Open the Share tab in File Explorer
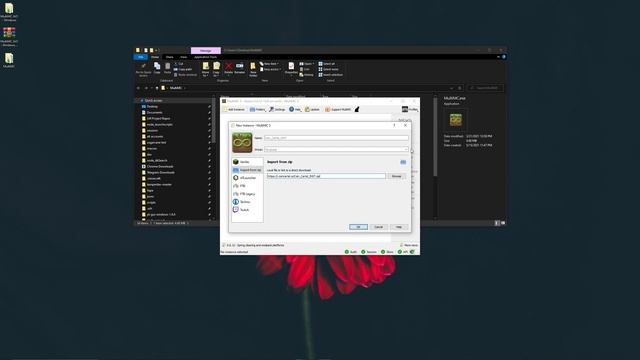This screenshot has width=640, height=360. point(169,57)
